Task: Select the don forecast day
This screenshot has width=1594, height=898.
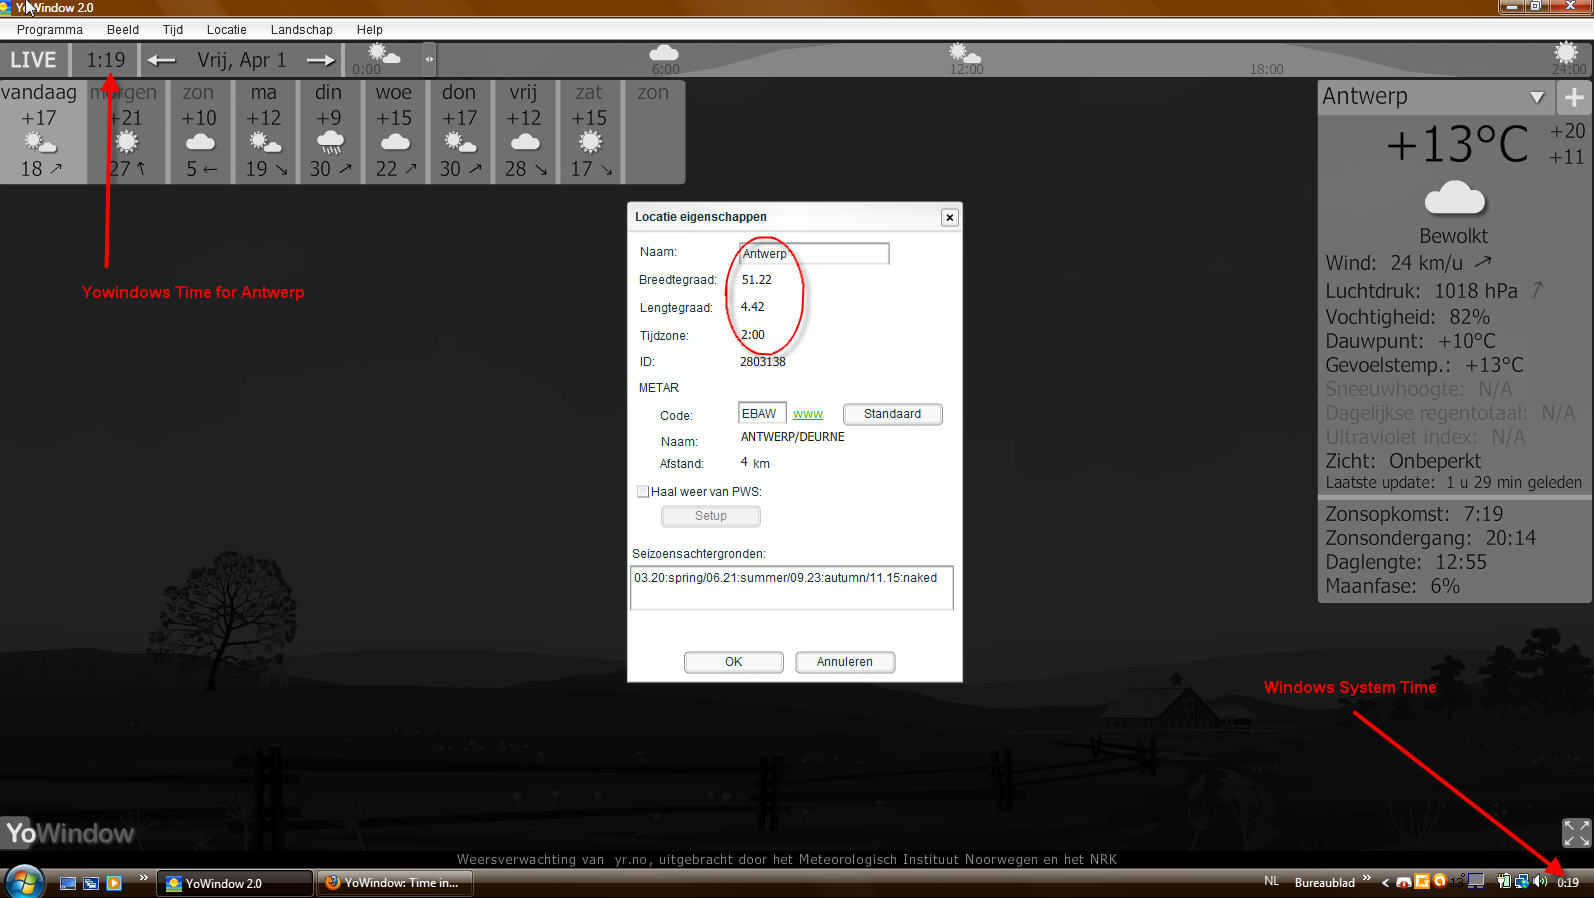Action: tap(459, 131)
